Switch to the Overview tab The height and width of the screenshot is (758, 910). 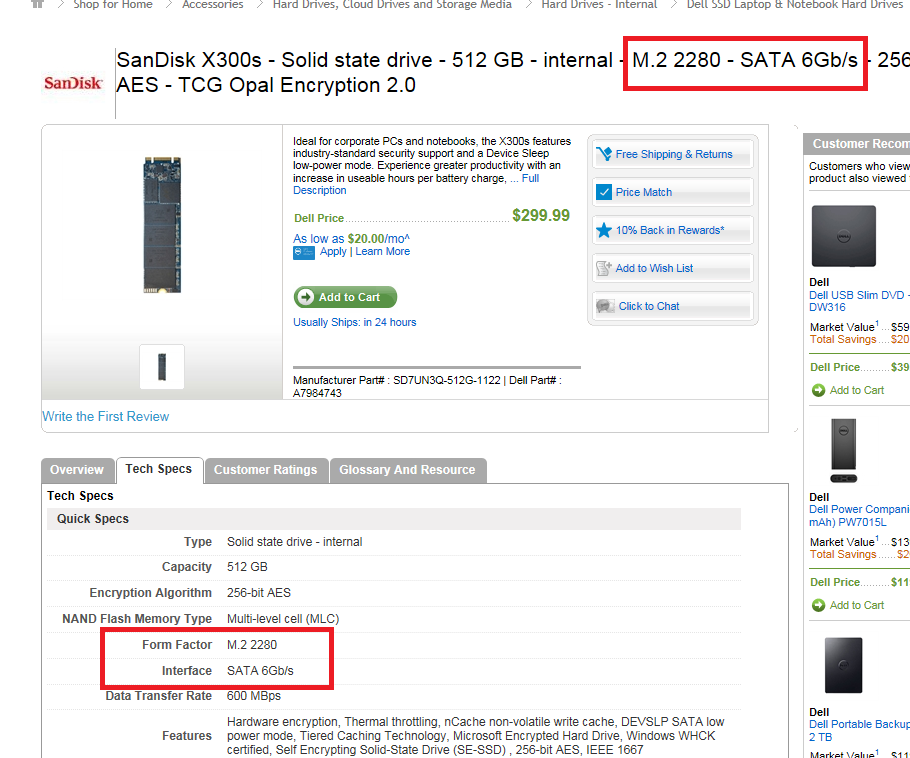77,470
